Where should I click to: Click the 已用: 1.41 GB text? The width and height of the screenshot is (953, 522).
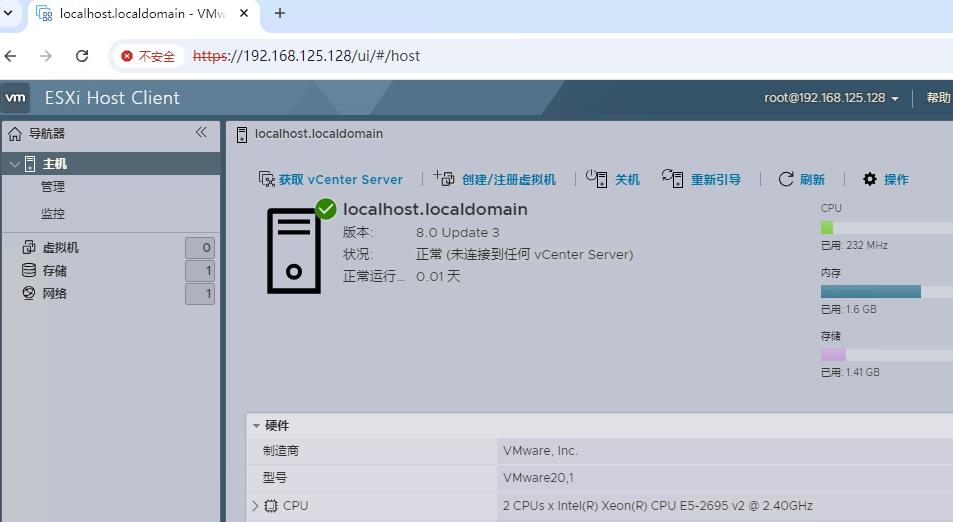click(x=850, y=373)
